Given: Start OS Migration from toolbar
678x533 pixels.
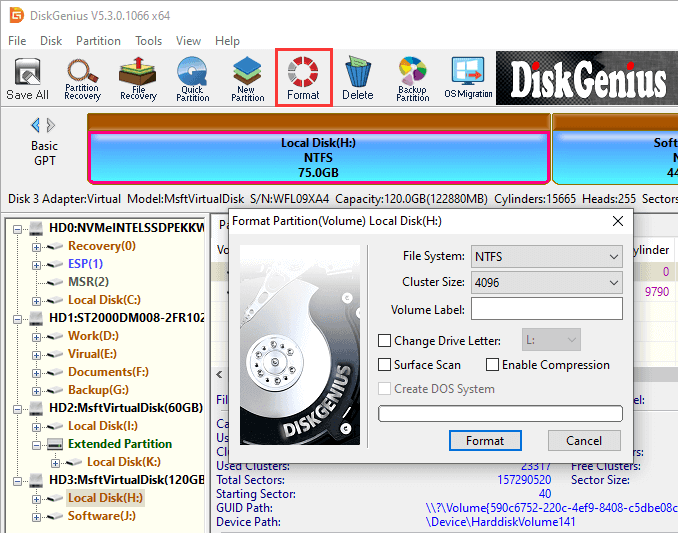Looking at the screenshot, I should click(468, 79).
